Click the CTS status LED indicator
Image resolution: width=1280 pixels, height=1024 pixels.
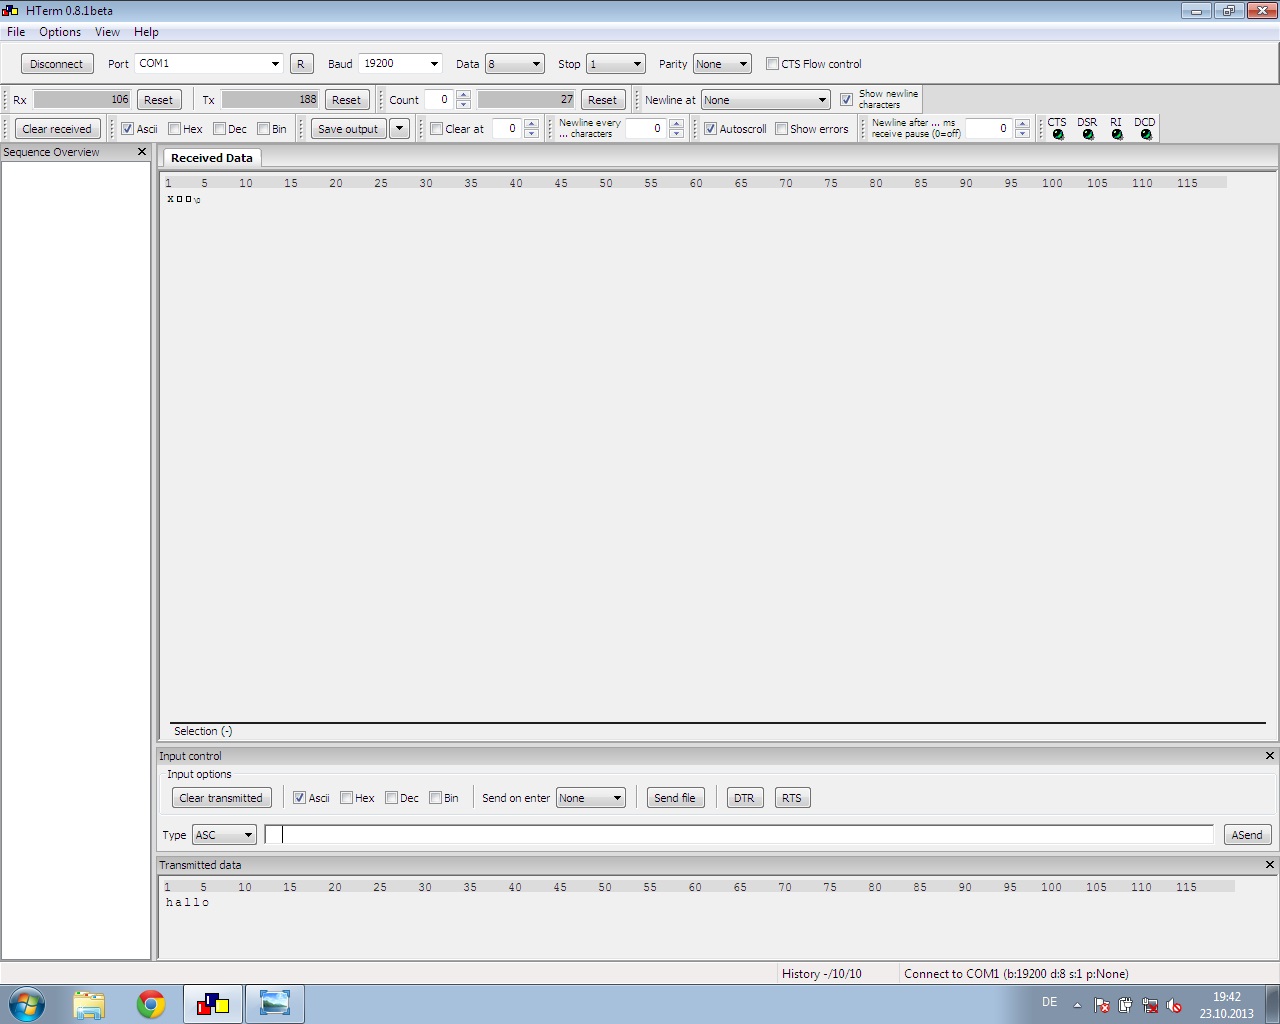click(1058, 135)
